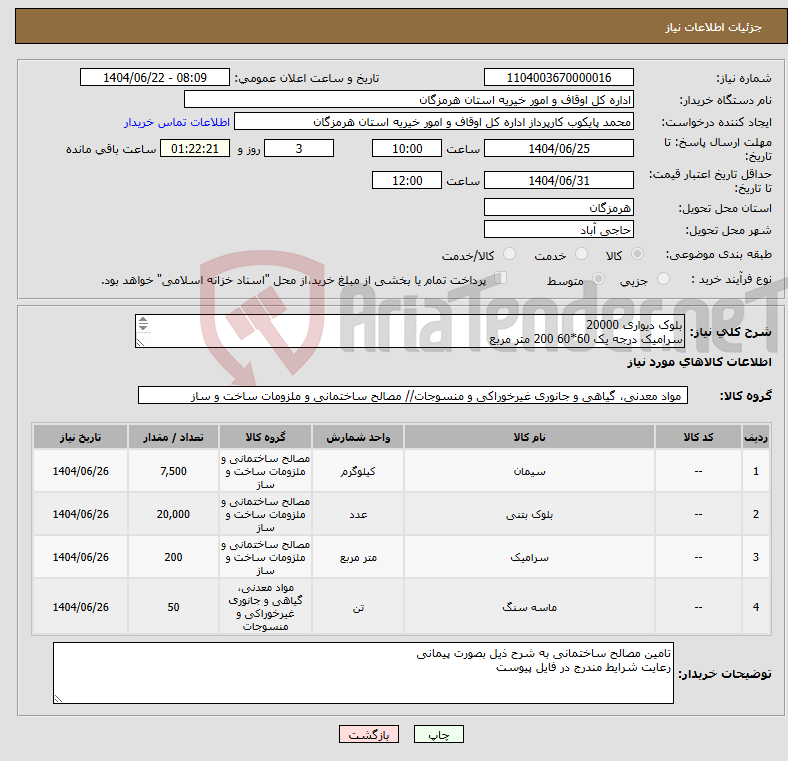
Task: Click the quantity cell 200
Action: [x=173, y=557]
